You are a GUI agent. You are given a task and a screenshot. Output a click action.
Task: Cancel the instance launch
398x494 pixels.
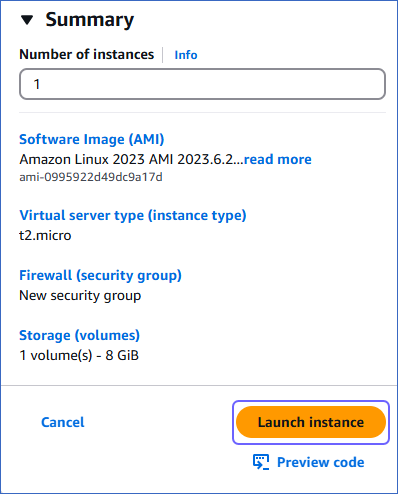63,422
